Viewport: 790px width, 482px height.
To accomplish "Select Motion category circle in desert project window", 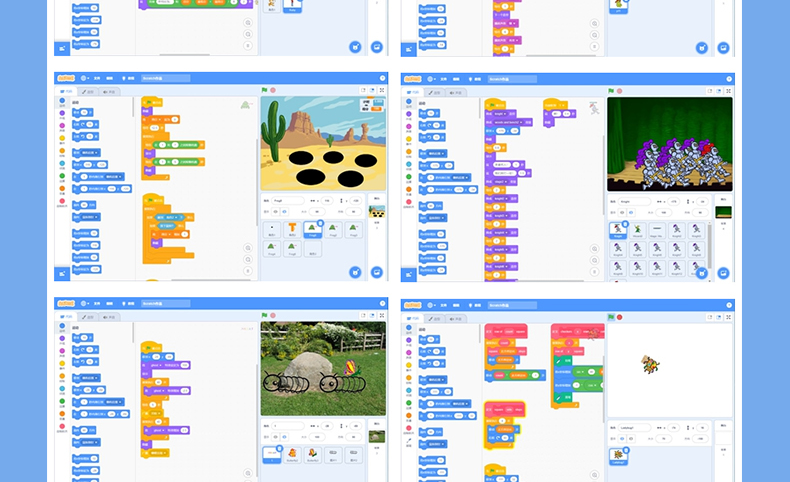I will (x=62, y=101).
